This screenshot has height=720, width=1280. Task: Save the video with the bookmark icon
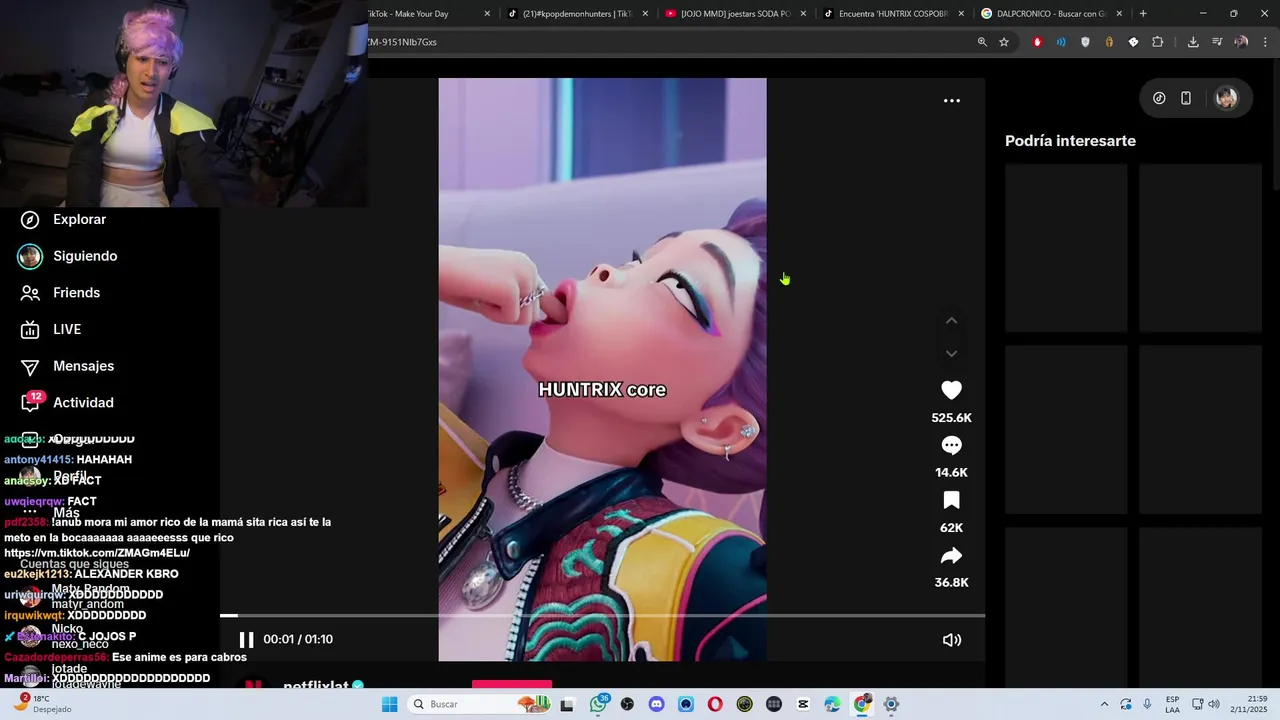pos(951,500)
